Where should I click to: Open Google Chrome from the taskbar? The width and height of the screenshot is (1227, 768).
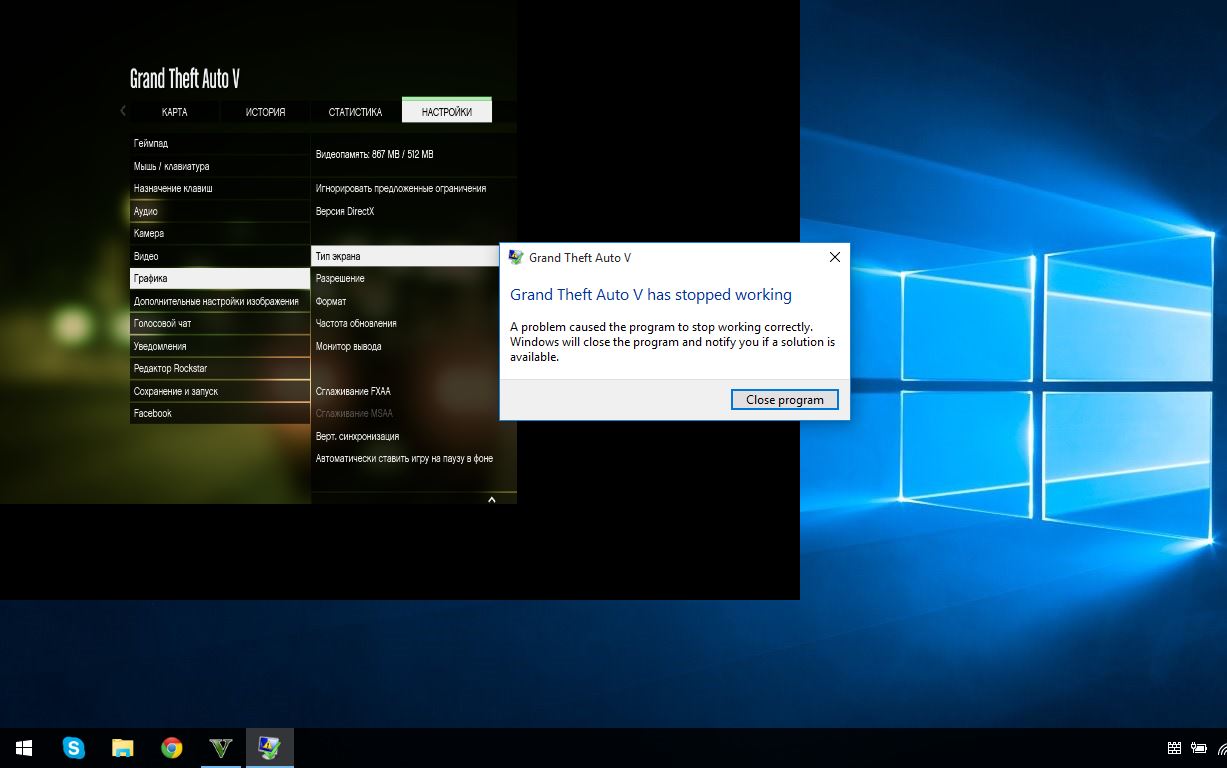172,747
